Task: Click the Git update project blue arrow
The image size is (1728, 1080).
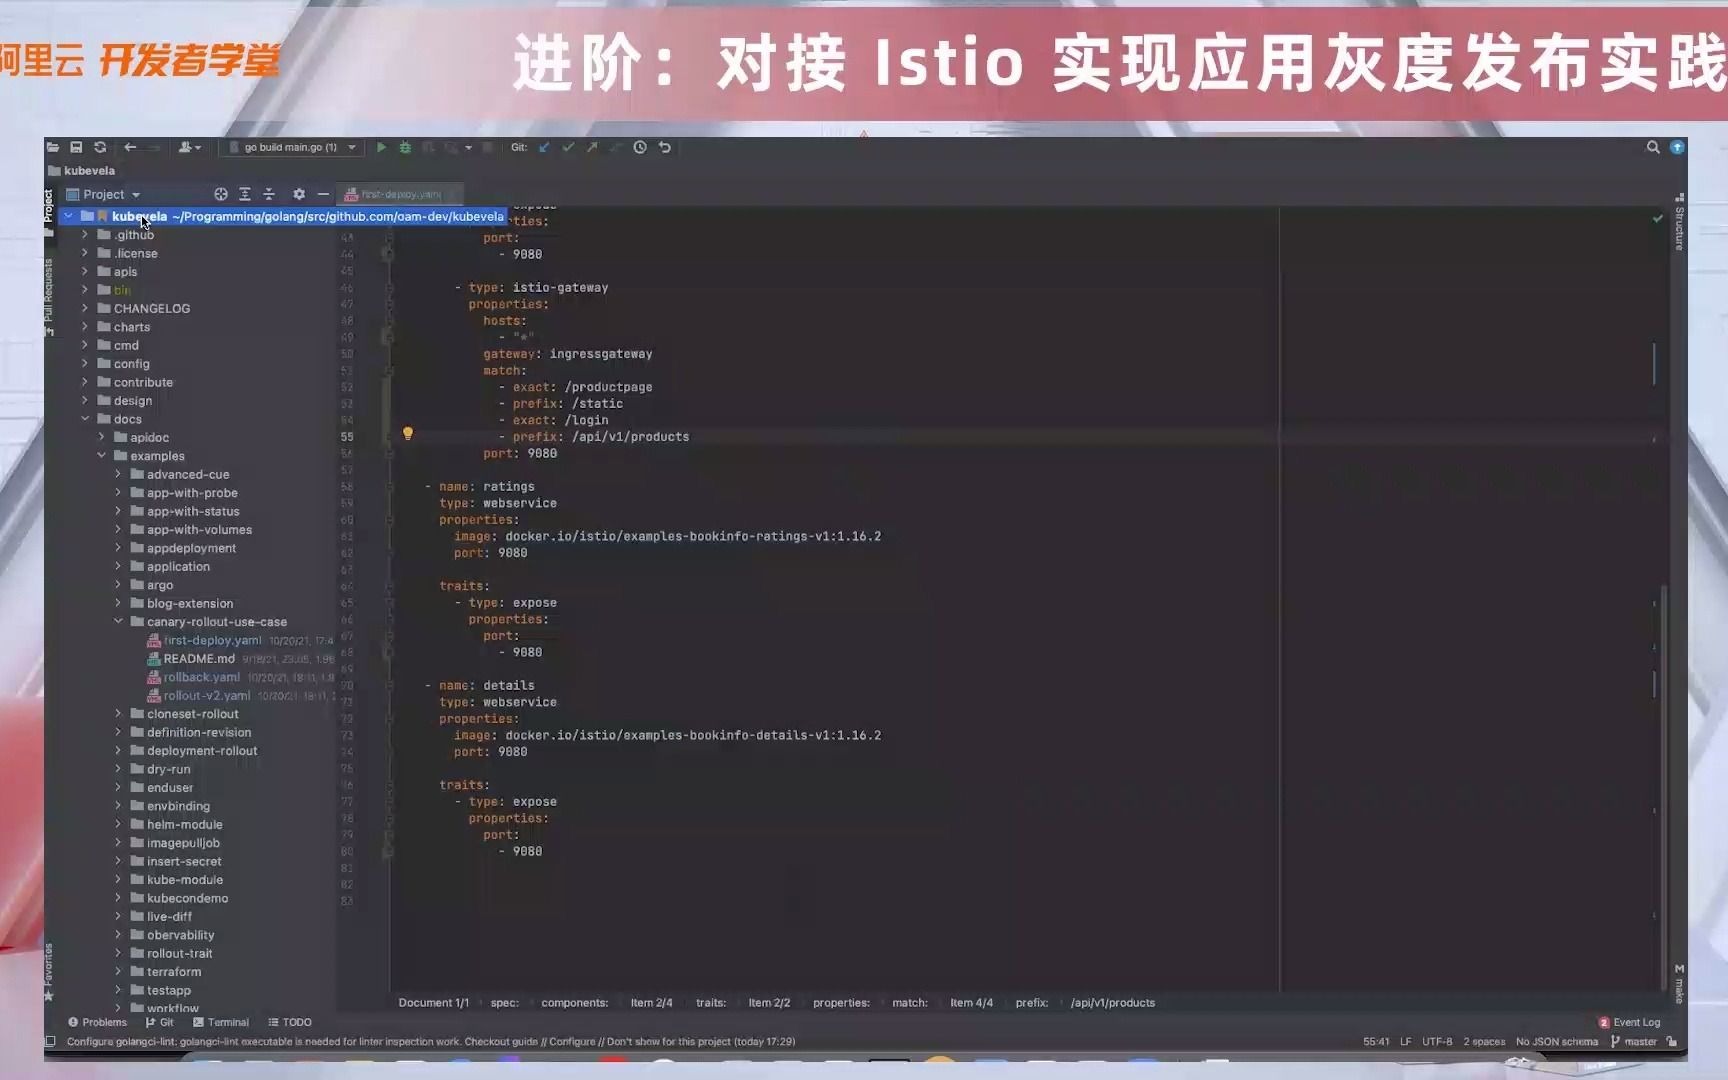Action: pyautogui.click(x=544, y=147)
